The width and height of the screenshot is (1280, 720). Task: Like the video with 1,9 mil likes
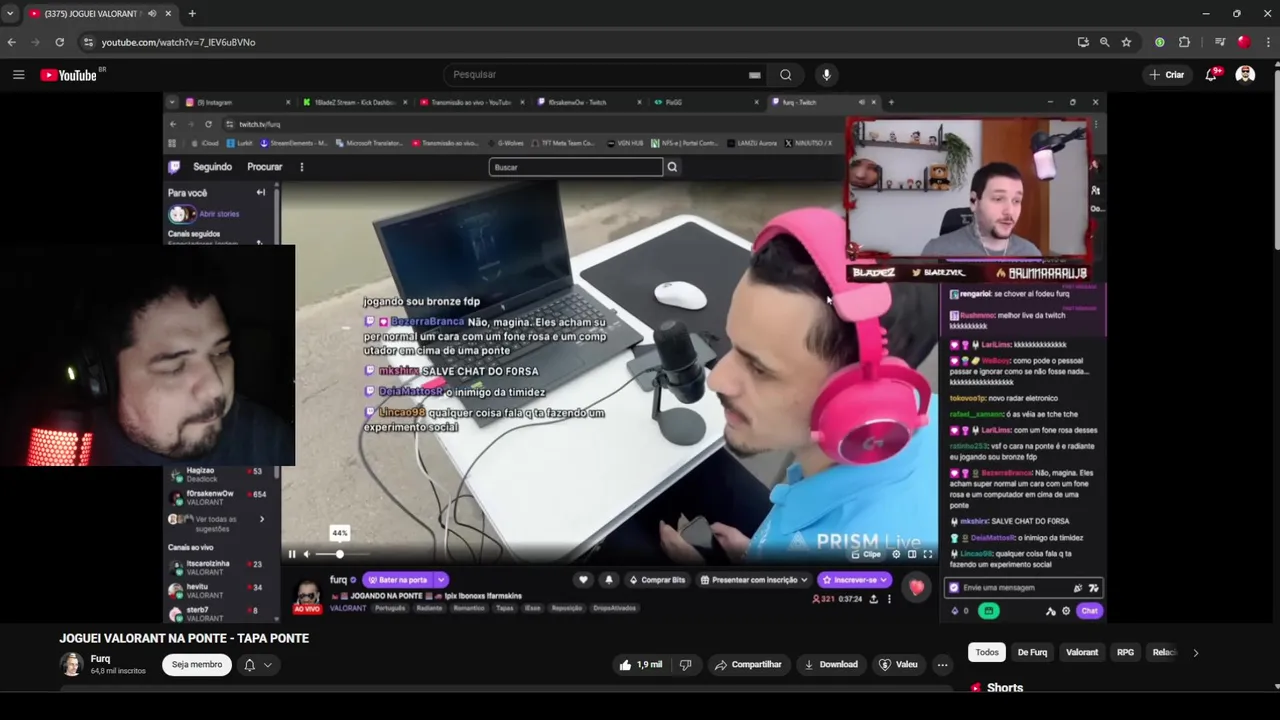coord(640,665)
